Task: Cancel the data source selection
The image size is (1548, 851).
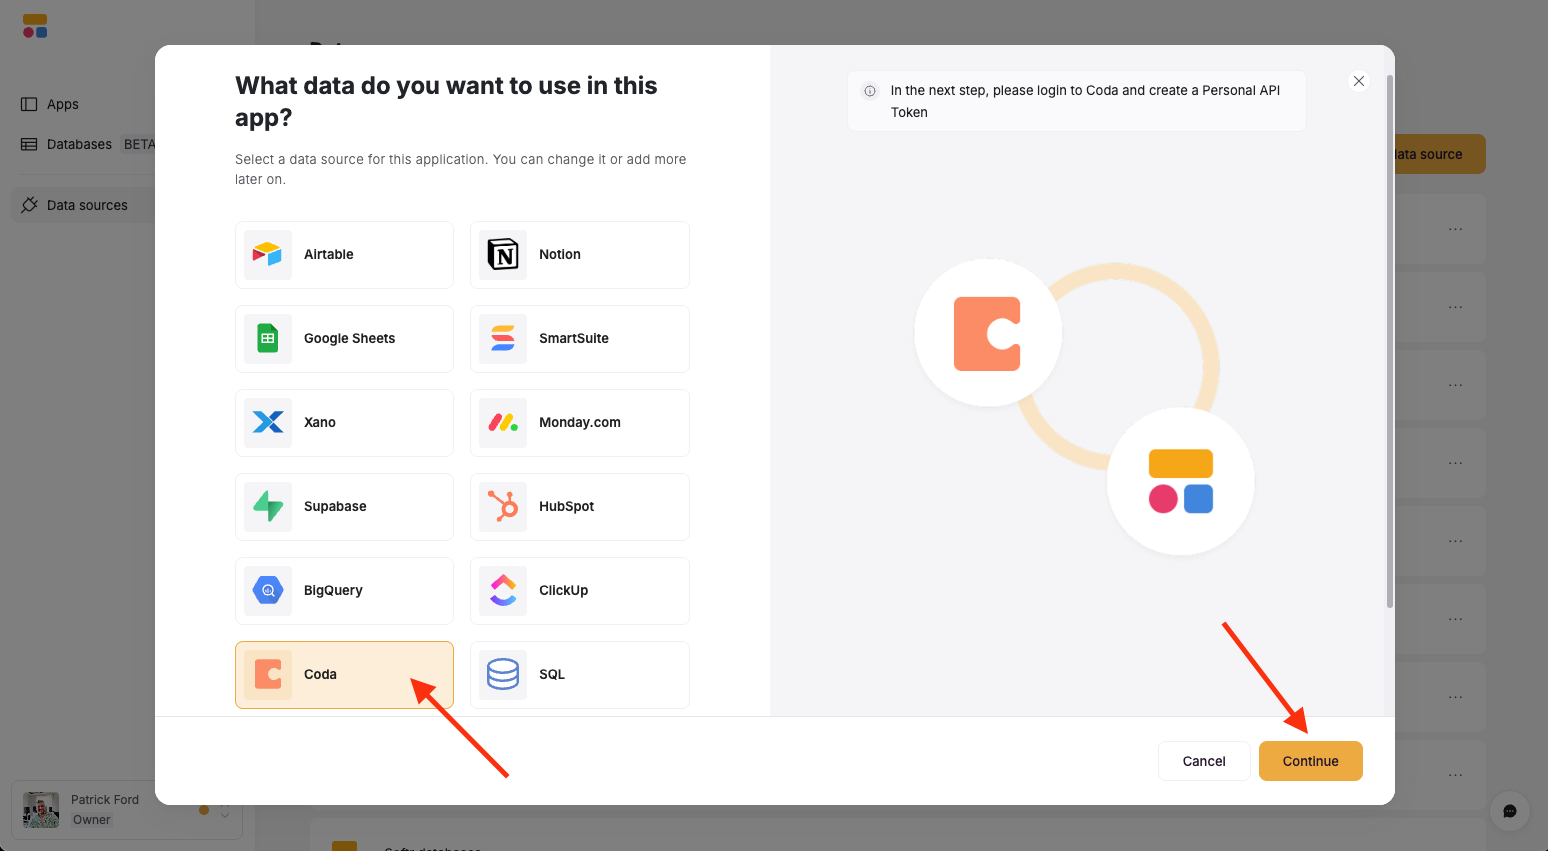Action: click(x=1204, y=761)
